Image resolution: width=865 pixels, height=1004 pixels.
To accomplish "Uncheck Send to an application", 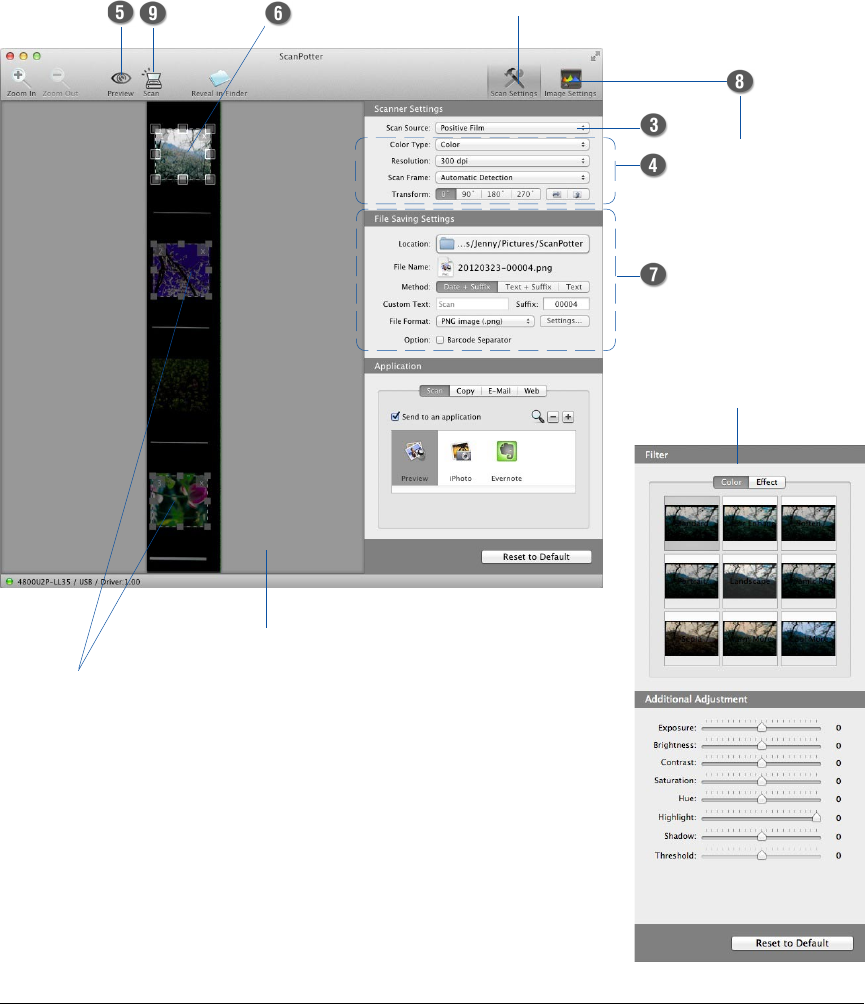I will click(x=395, y=416).
